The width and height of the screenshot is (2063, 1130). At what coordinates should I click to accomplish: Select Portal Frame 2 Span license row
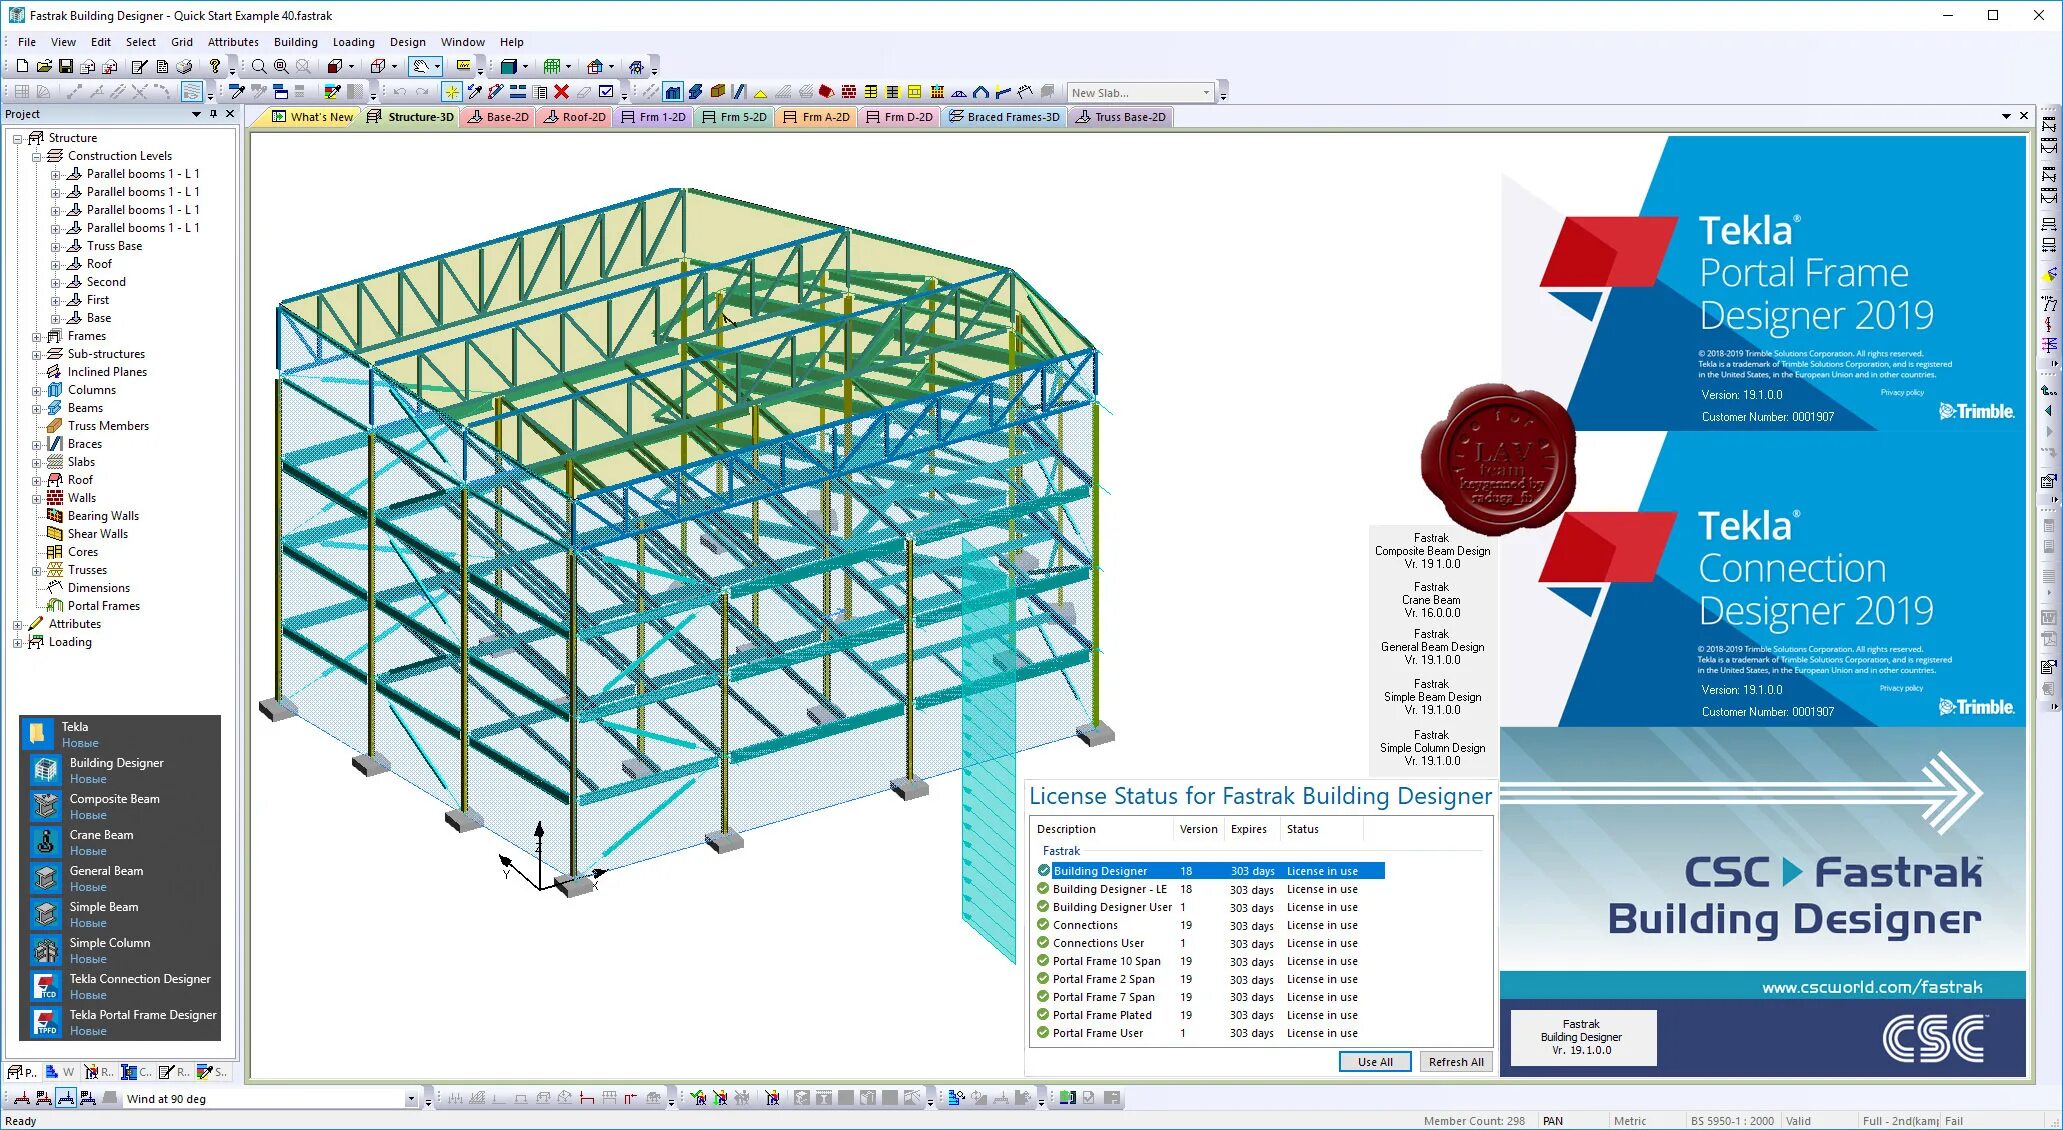tap(1103, 979)
